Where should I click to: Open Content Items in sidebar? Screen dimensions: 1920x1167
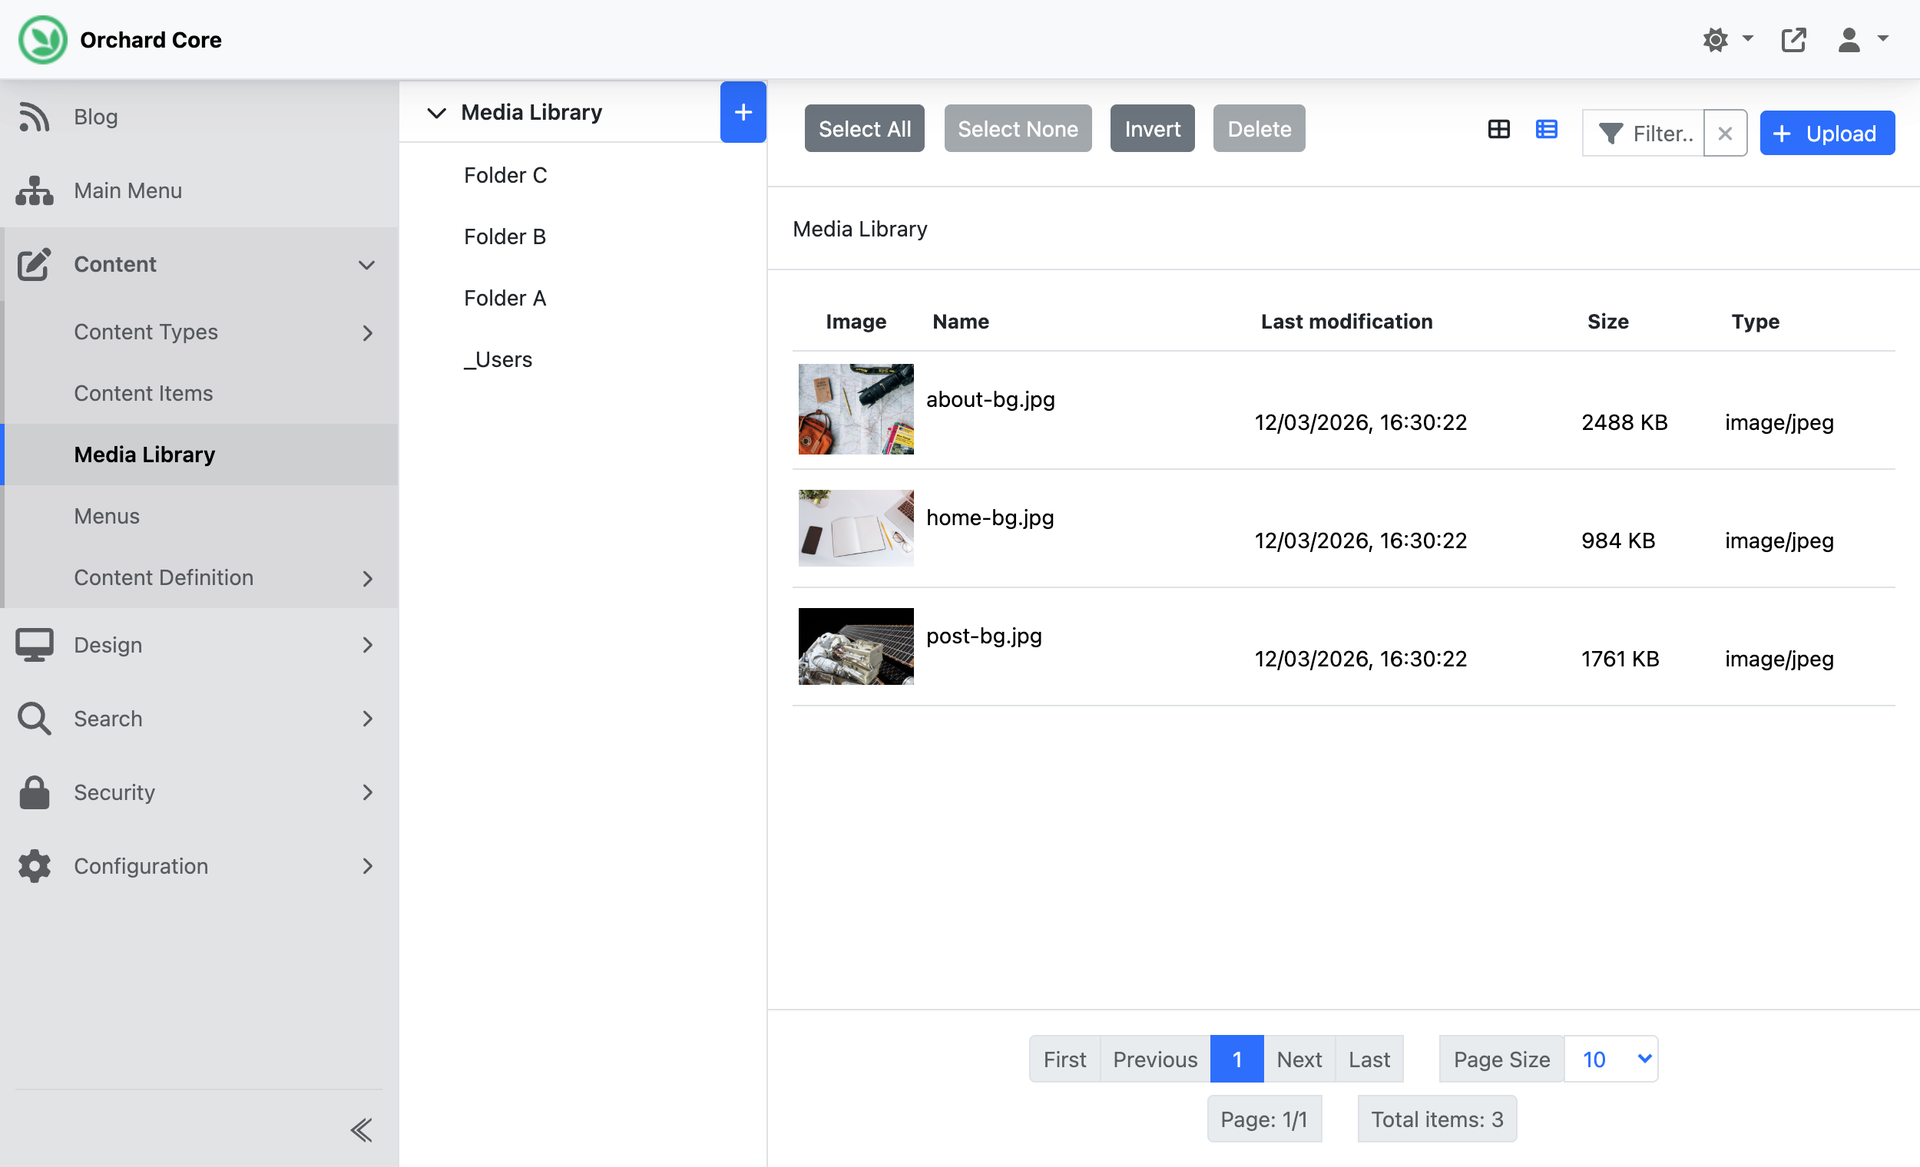(143, 393)
